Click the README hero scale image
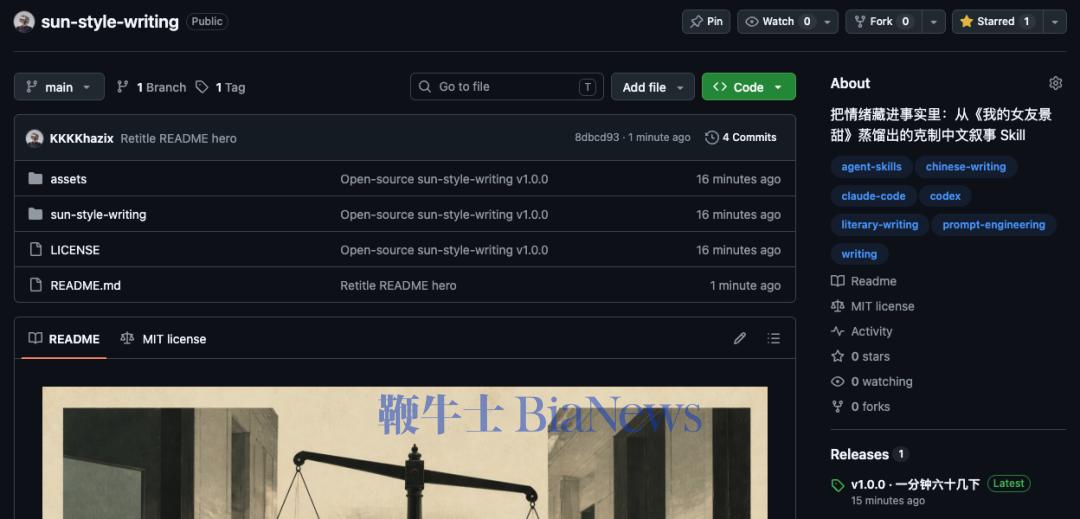 click(405, 452)
